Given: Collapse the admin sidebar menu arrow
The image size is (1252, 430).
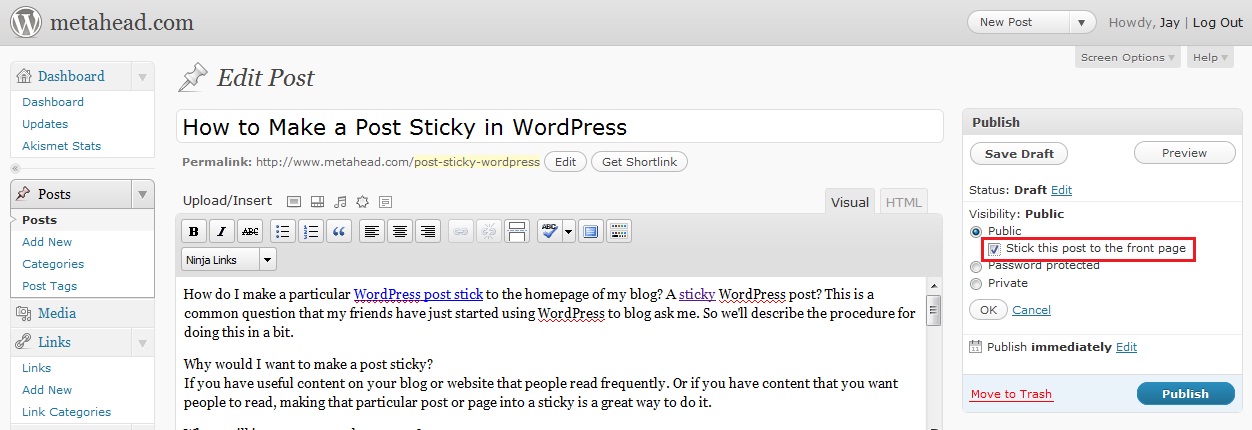Looking at the screenshot, I should coord(15,168).
